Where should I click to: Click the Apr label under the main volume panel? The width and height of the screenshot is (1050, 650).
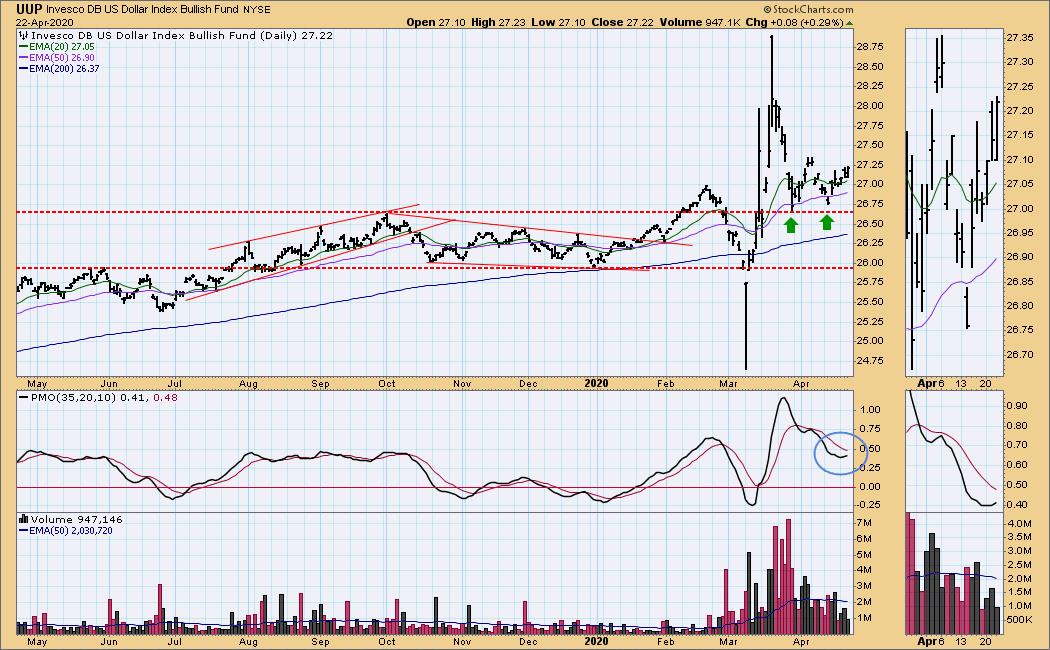(x=801, y=641)
